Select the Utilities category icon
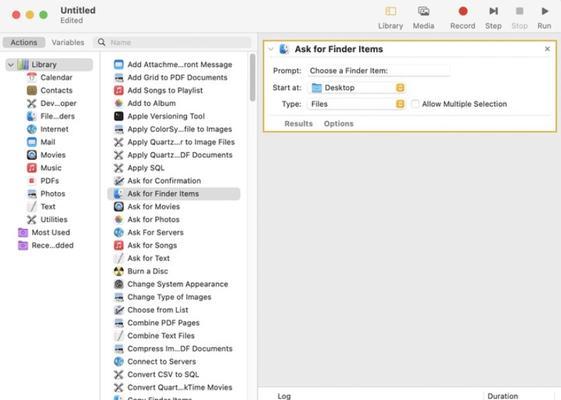This screenshot has height=400, width=561. pyautogui.click(x=32, y=219)
